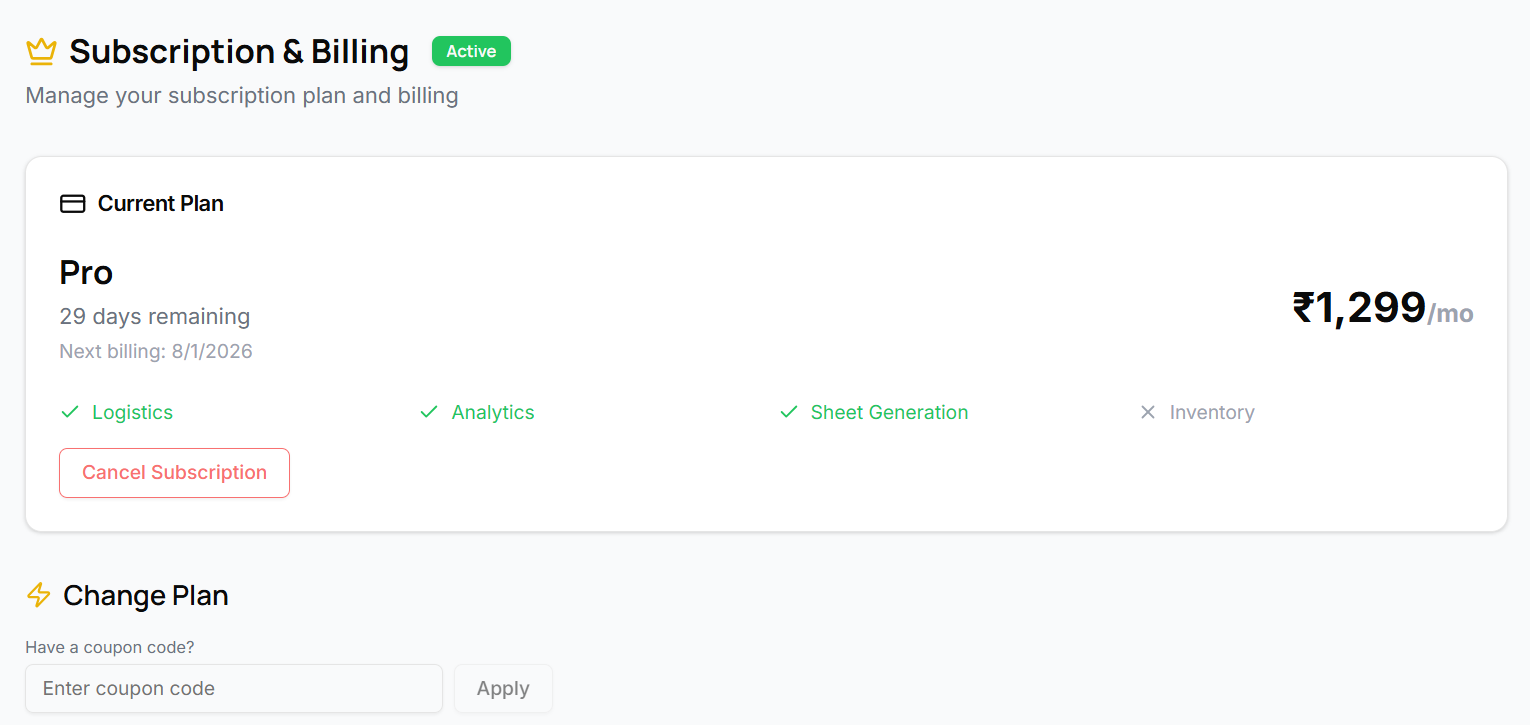The width and height of the screenshot is (1530, 725).
Task: Click the Have a coupon code? label
Action: [110, 647]
